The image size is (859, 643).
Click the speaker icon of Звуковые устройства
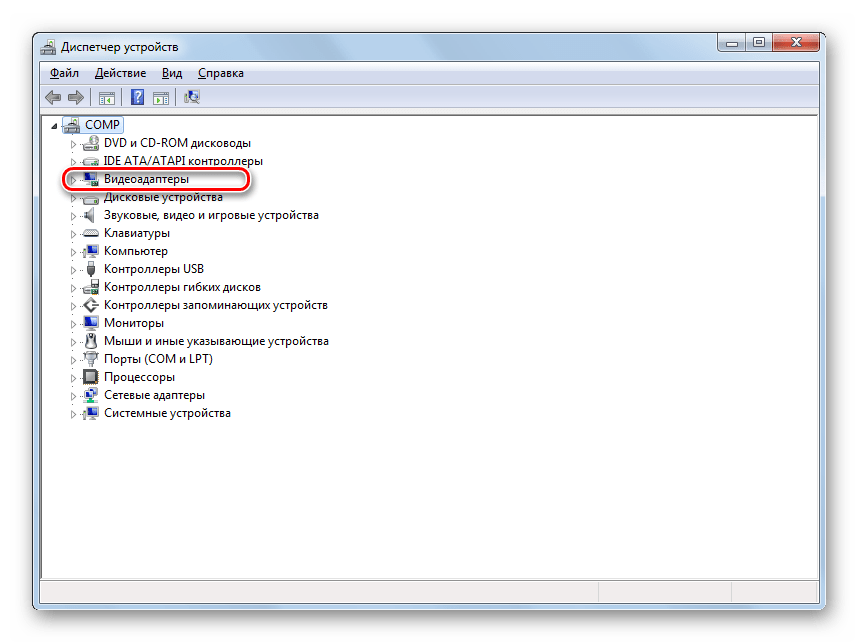pyautogui.click(x=90, y=215)
